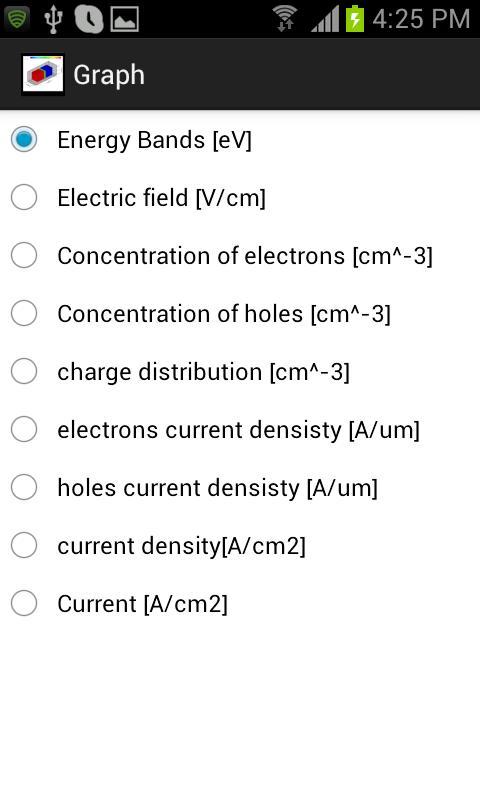Tap the charging battery icon
This screenshot has height=800, width=480.
(355, 19)
